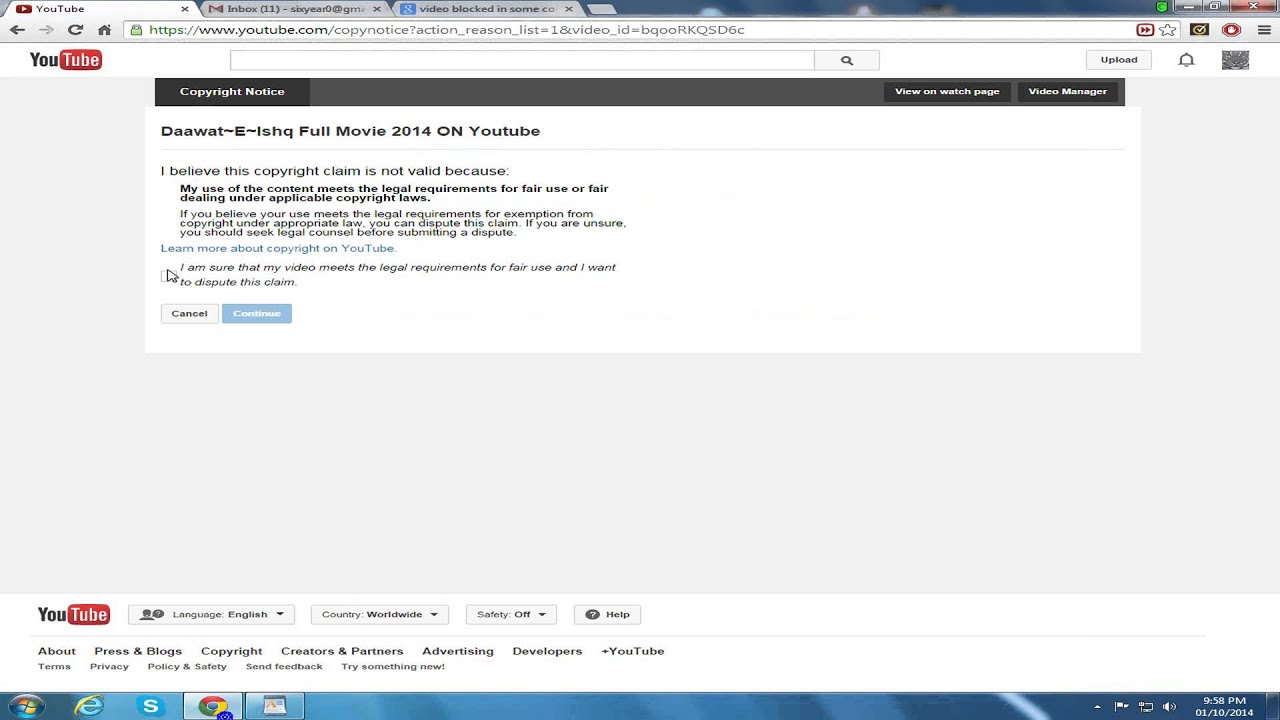
Task: Open the Chrome menu icon
Action: tap(1264, 30)
